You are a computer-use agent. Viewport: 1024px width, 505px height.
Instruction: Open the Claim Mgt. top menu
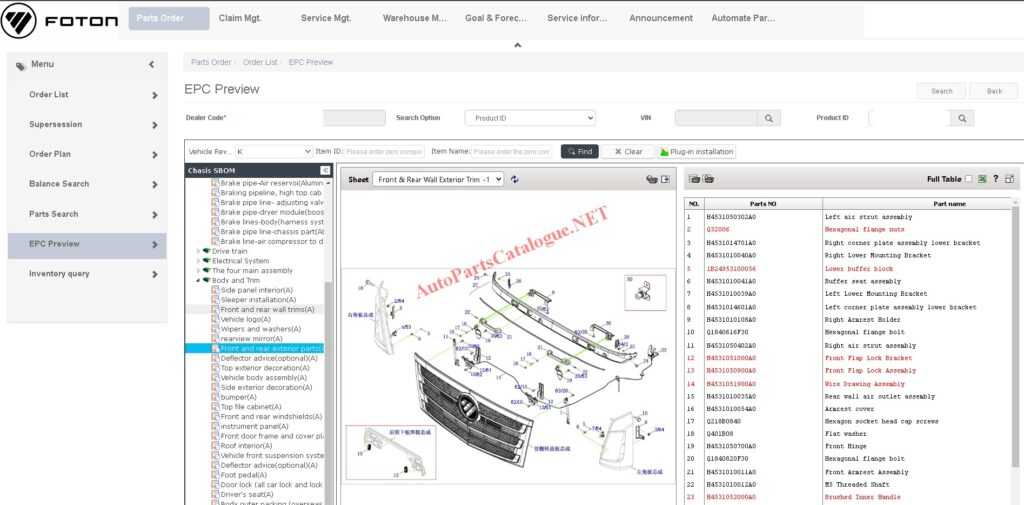pyautogui.click(x=241, y=18)
